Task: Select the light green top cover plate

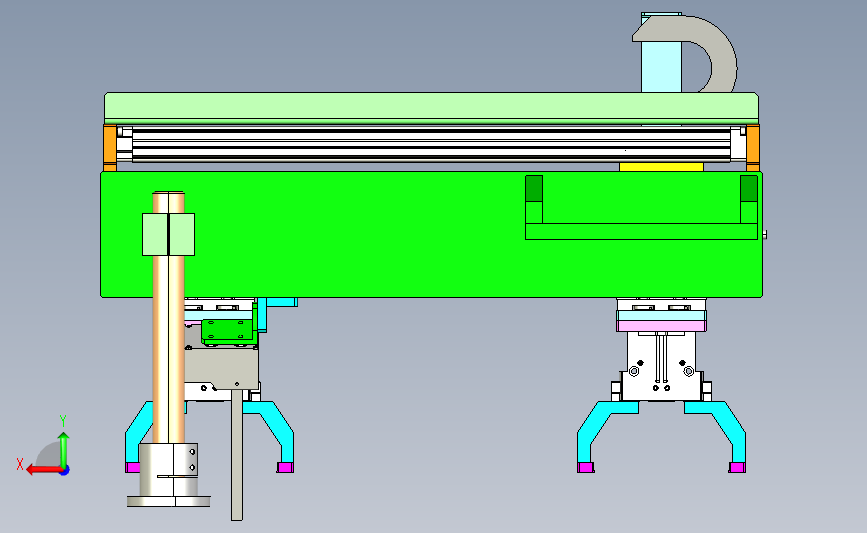Action: [x=431, y=106]
